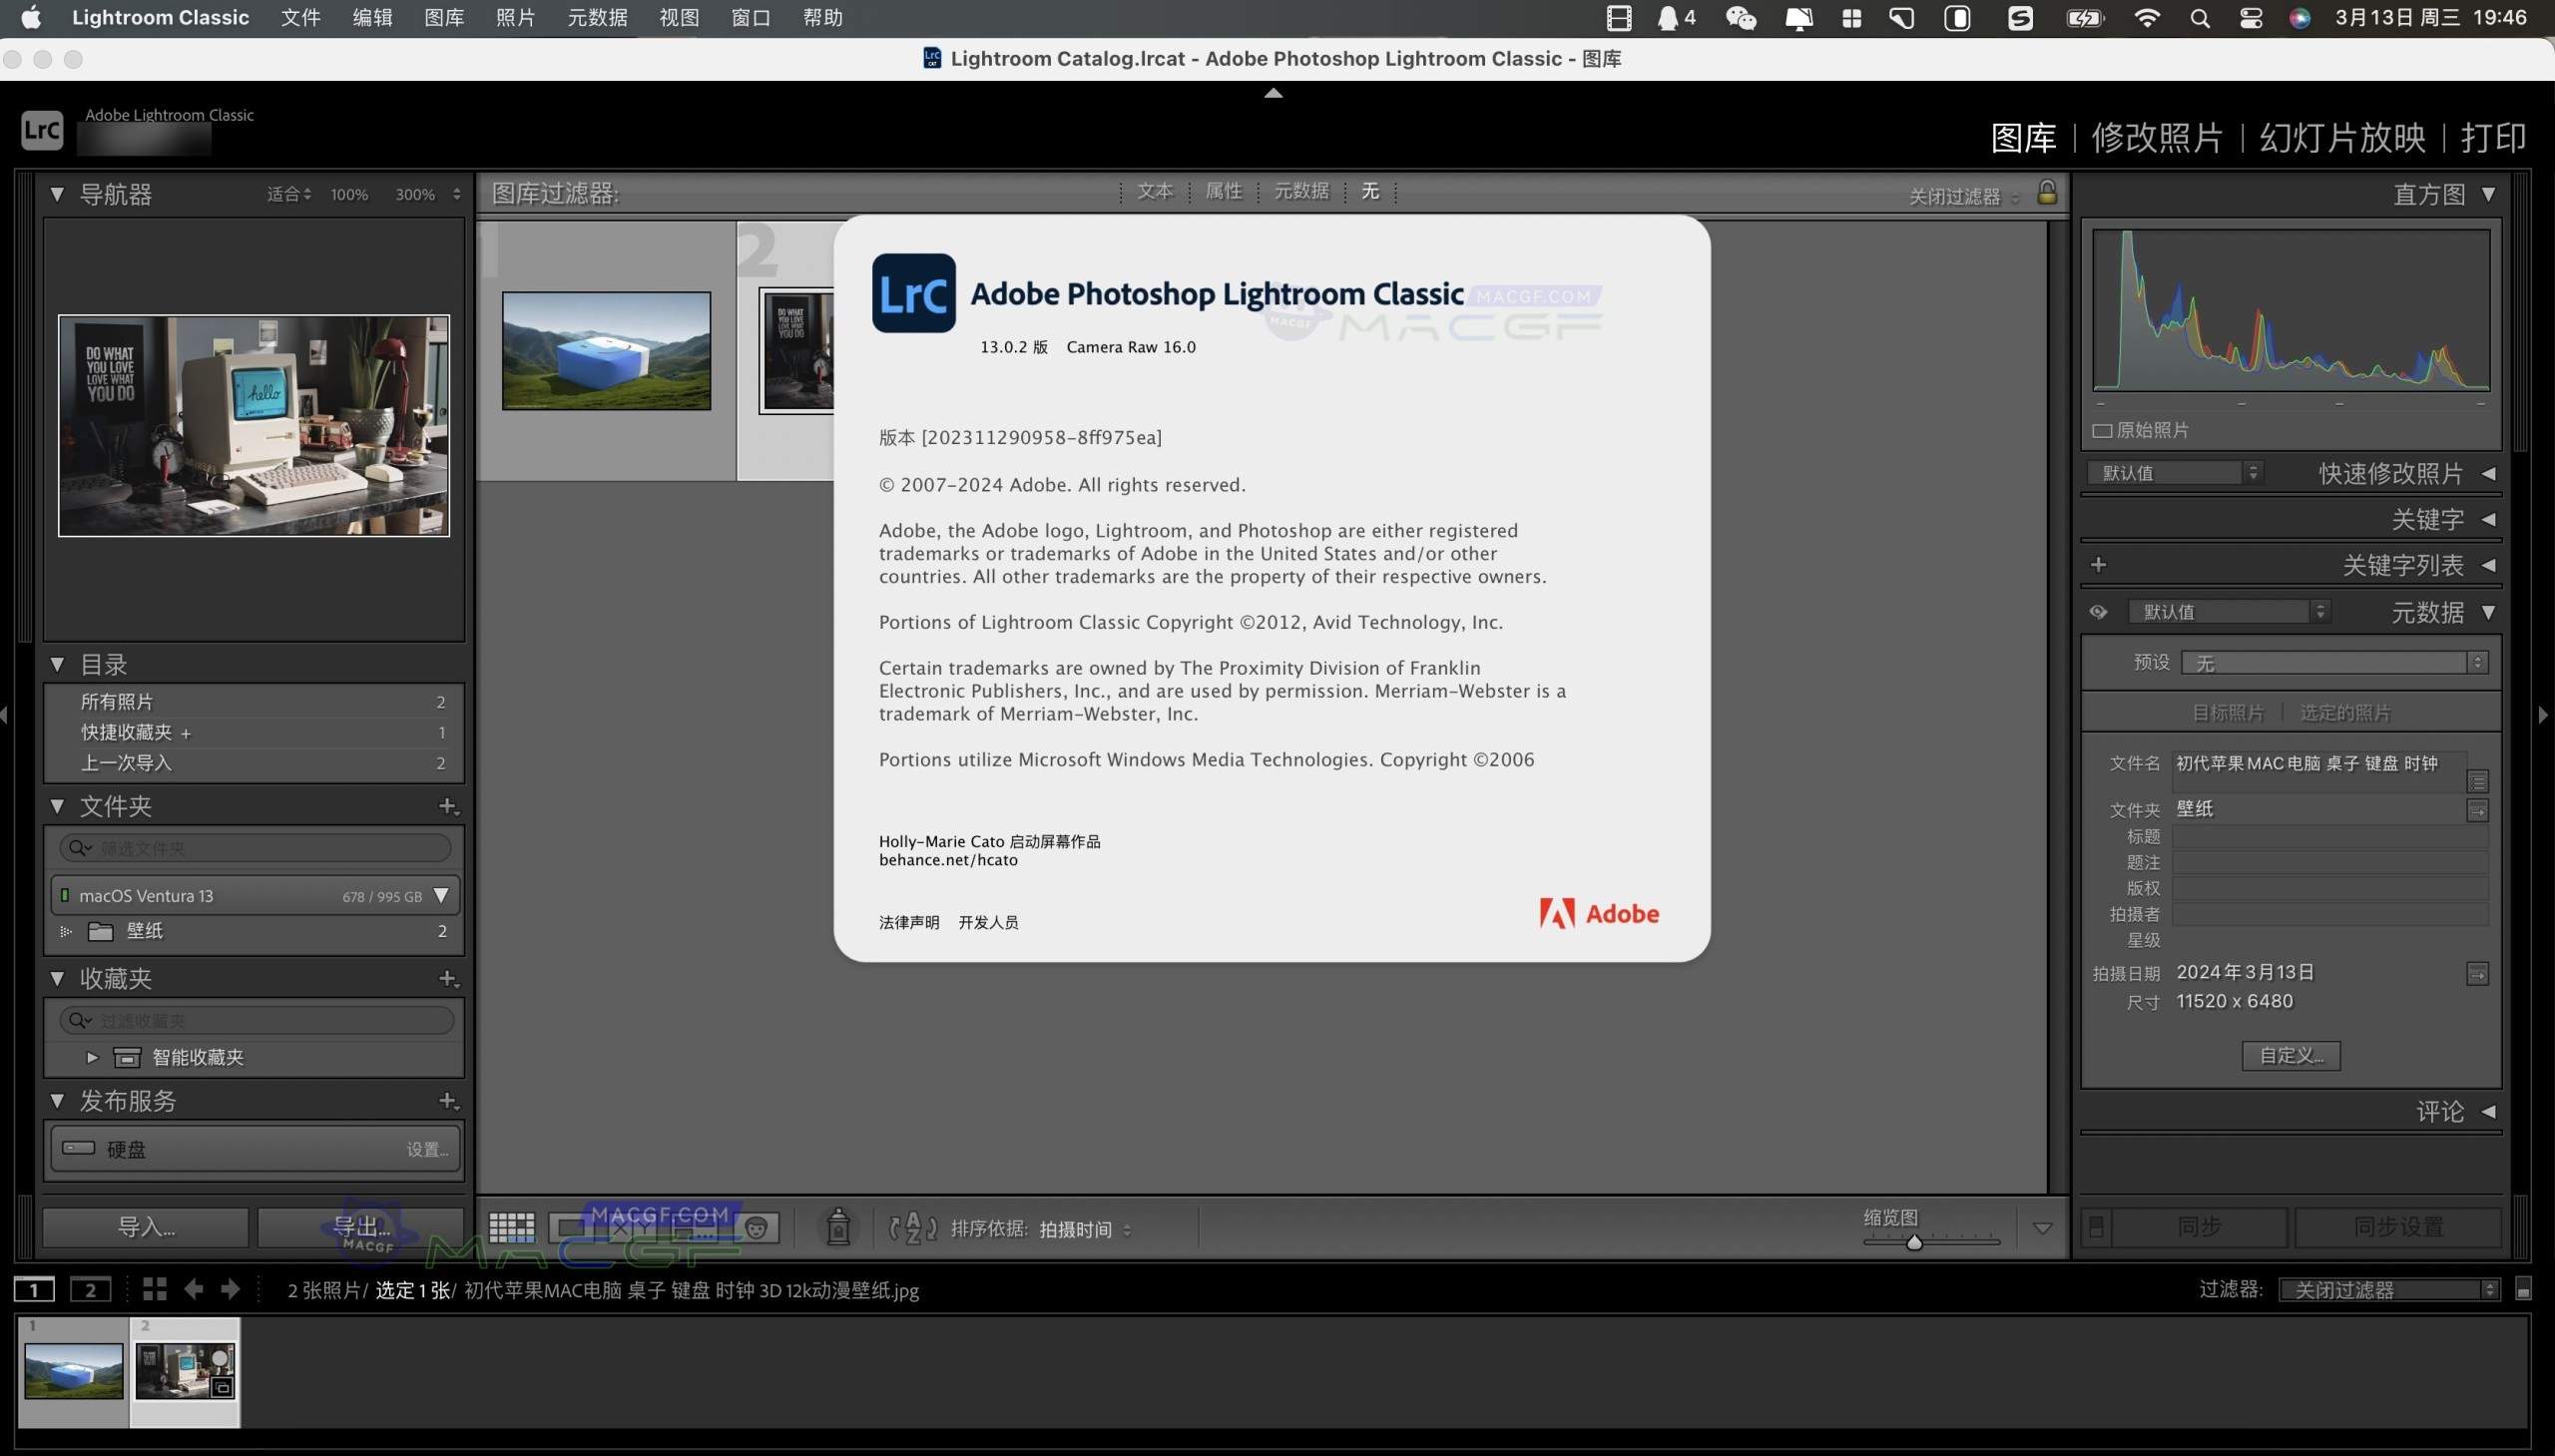Expand the 智能收藏夹 tree item
The height and width of the screenshot is (1456, 2555).
click(x=91, y=1056)
